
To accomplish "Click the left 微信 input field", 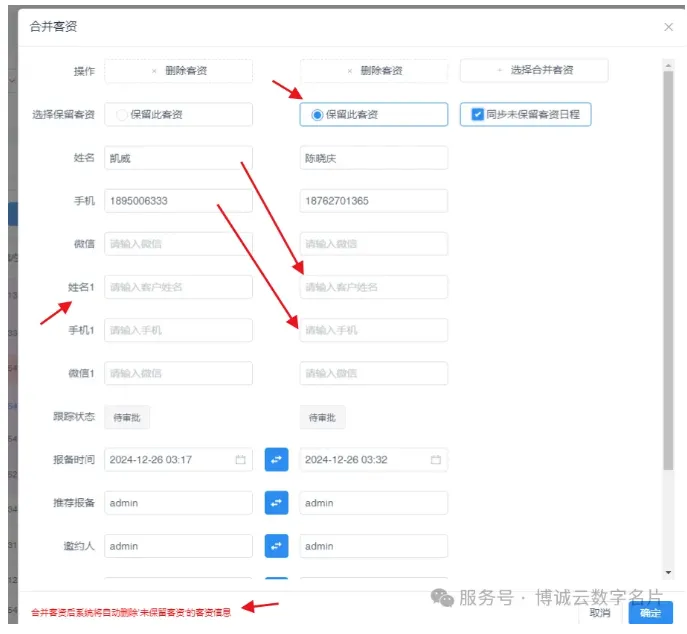I will (x=178, y=244).
